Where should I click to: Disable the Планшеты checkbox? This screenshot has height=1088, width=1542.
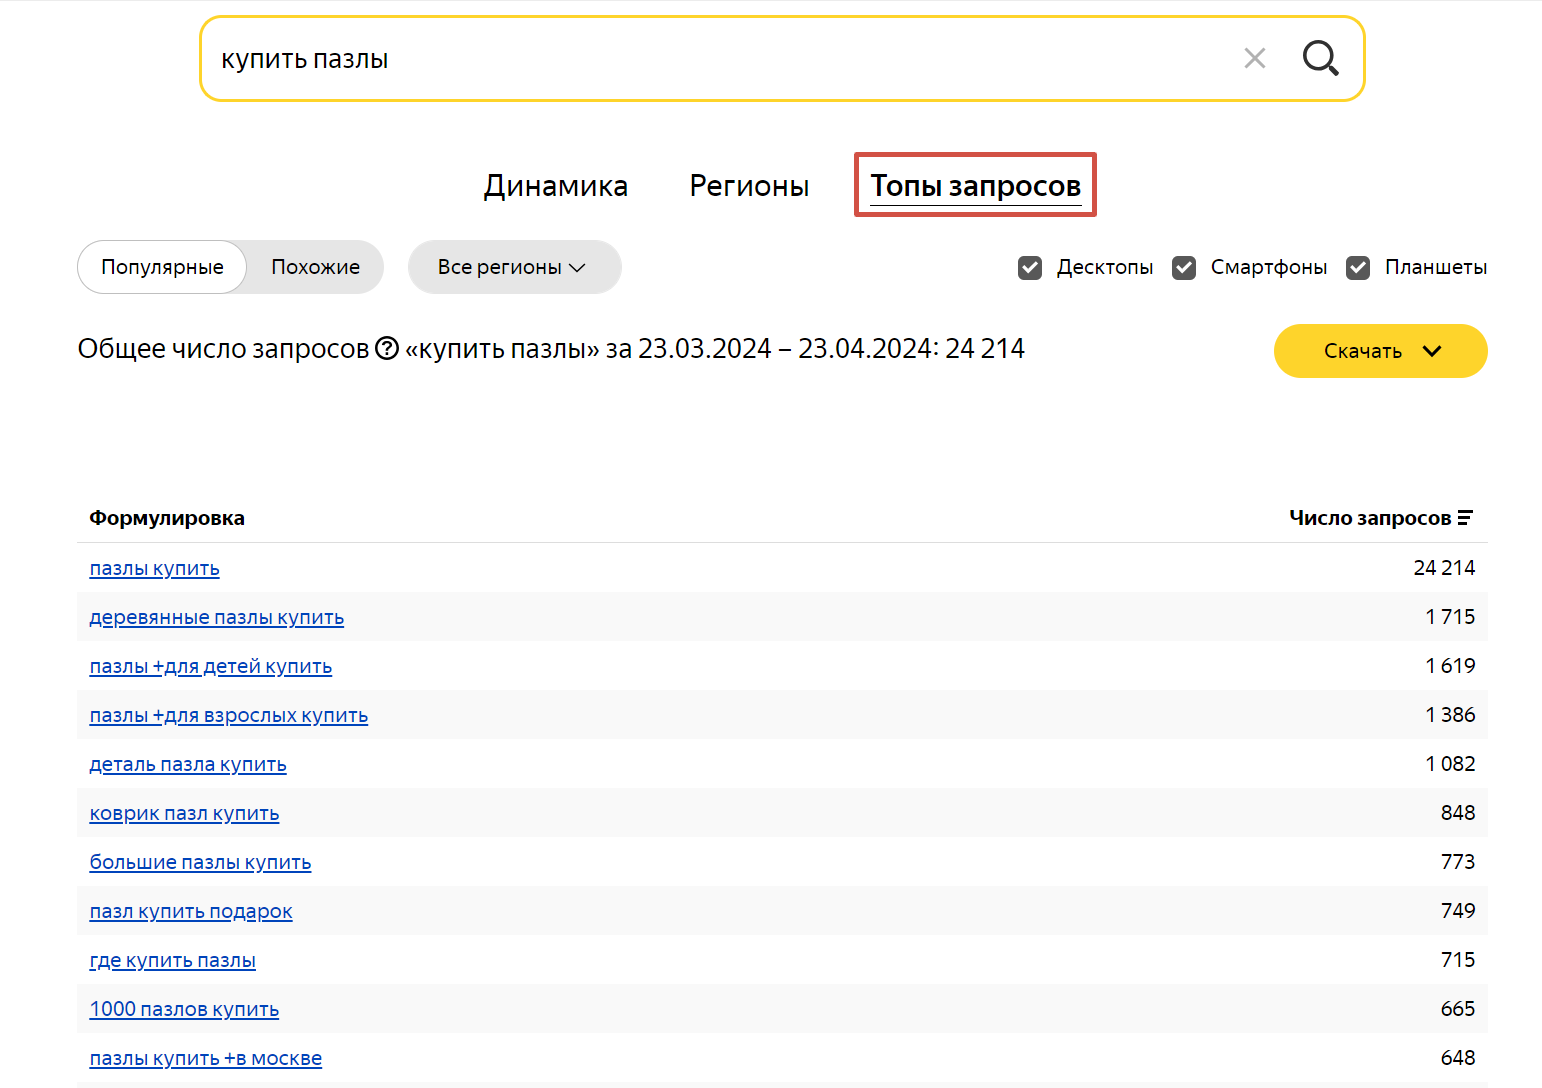click(1358, 268)
